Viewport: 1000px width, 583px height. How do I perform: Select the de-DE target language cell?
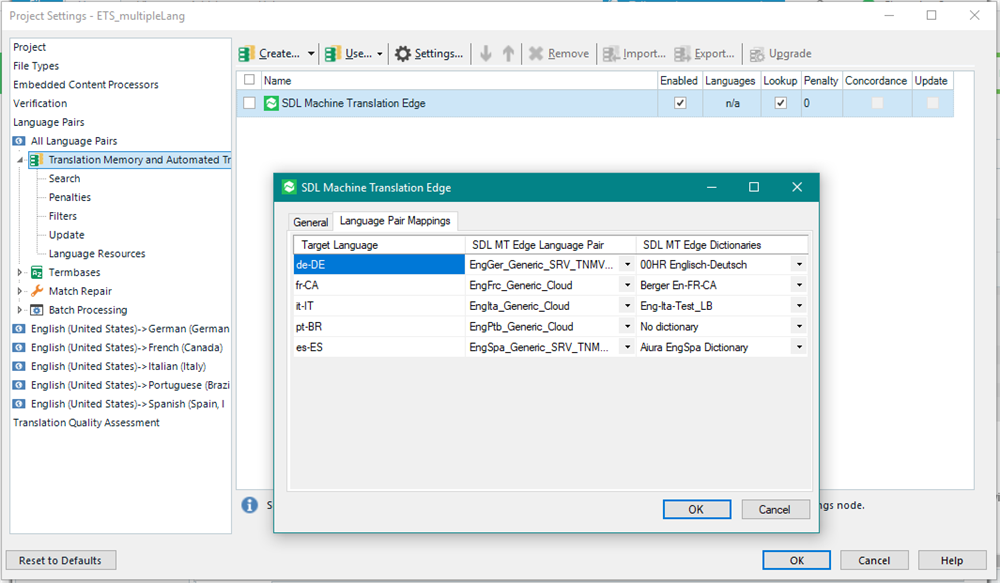pos(379,265)
